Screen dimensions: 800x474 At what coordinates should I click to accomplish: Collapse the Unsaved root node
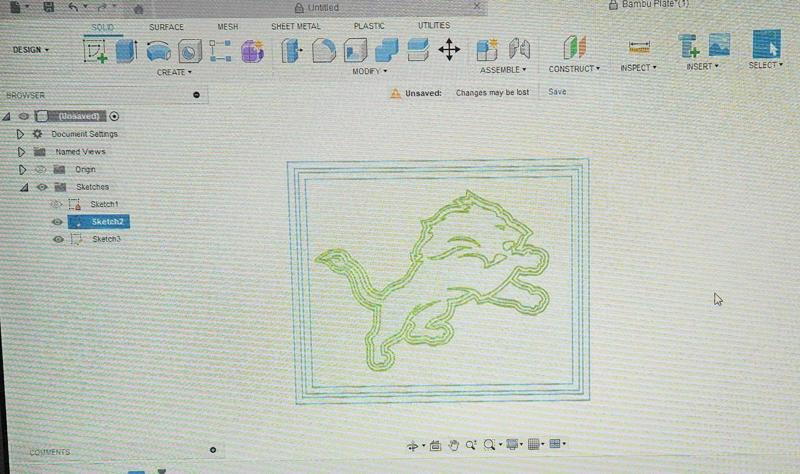click(6, 117)
